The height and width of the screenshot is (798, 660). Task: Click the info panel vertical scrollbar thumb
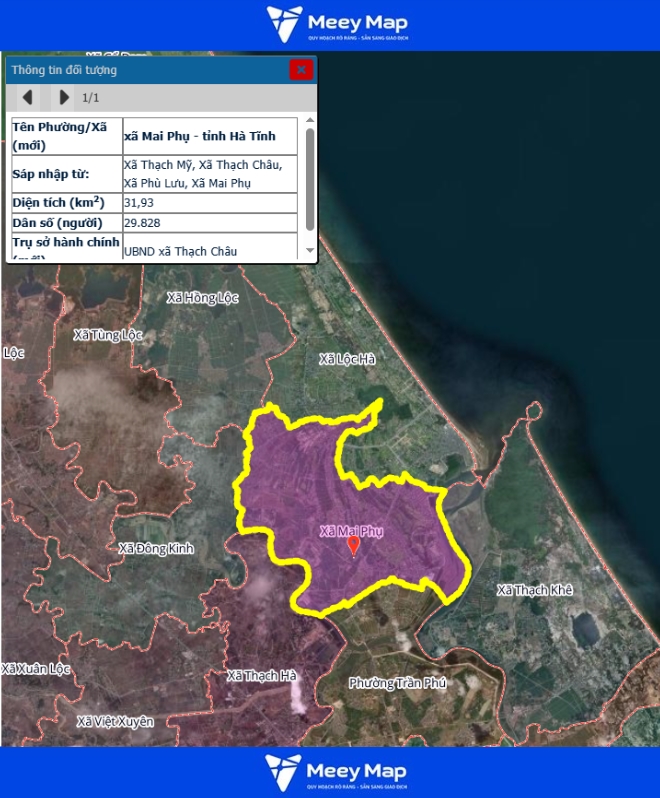coord(309,175)
